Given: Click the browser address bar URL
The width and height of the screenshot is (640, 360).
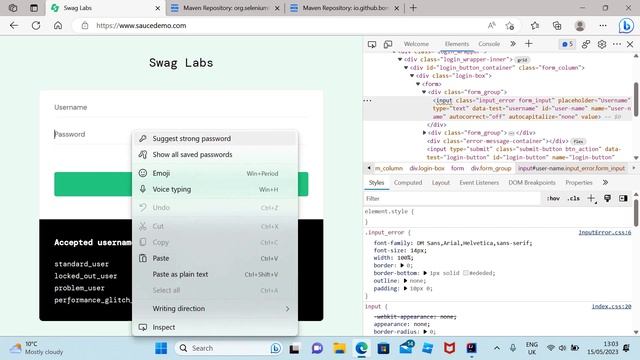Looking at the screenshot, I should point(141,25).
